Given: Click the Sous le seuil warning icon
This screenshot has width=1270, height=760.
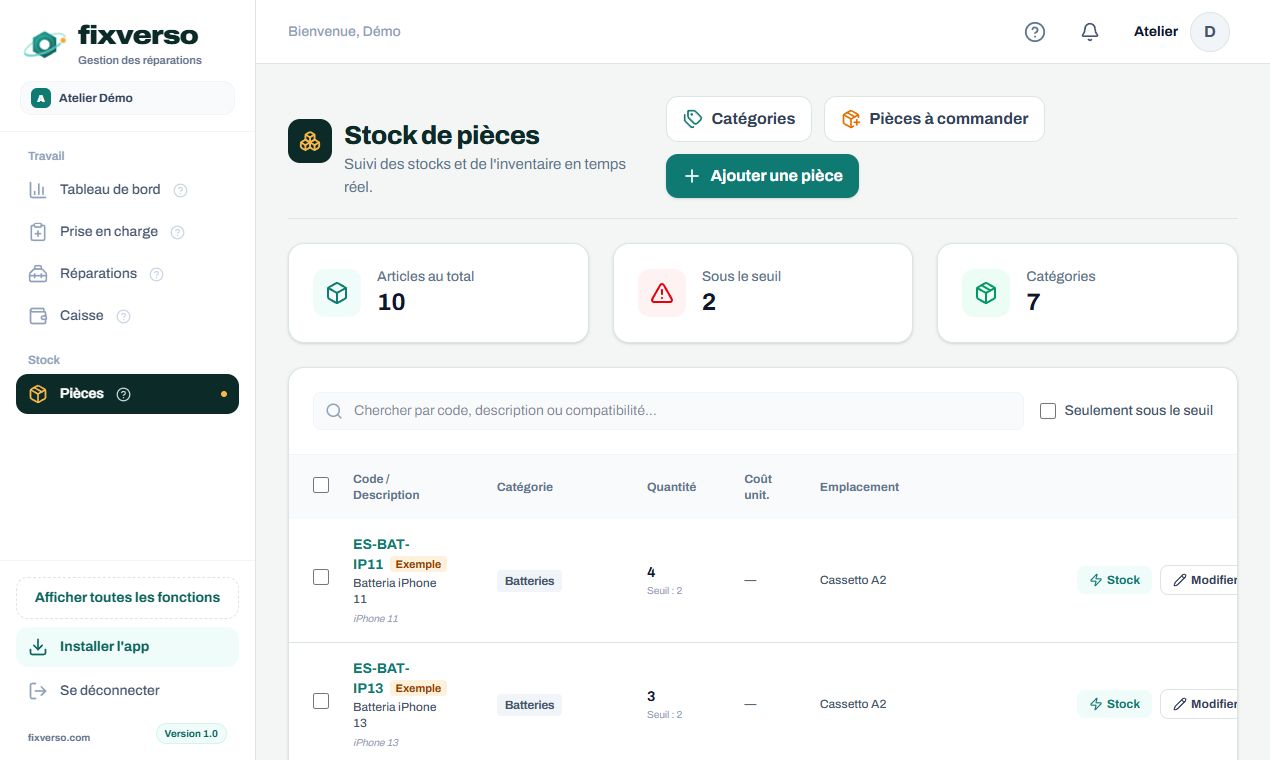Looking at the screenshot, I should click(x=662, y=293).
